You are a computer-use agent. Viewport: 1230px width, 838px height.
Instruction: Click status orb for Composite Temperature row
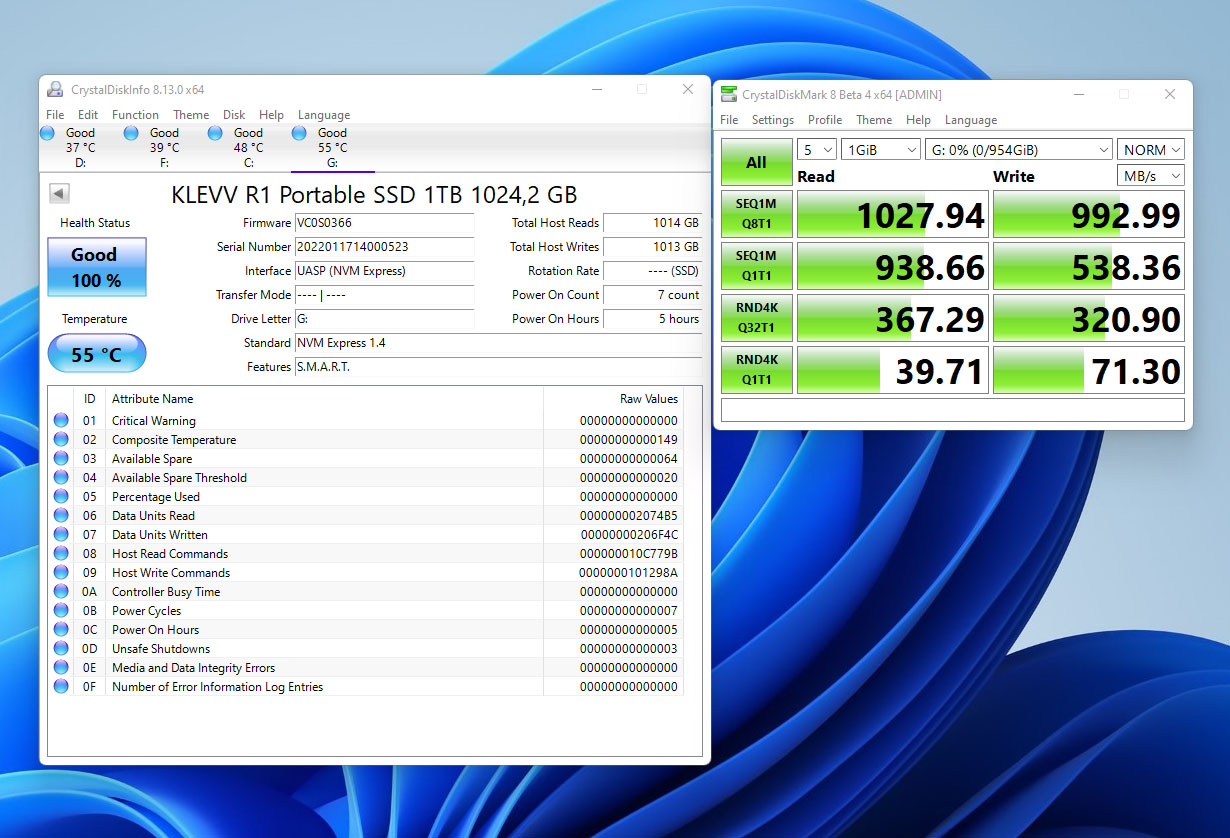(62, 440)
